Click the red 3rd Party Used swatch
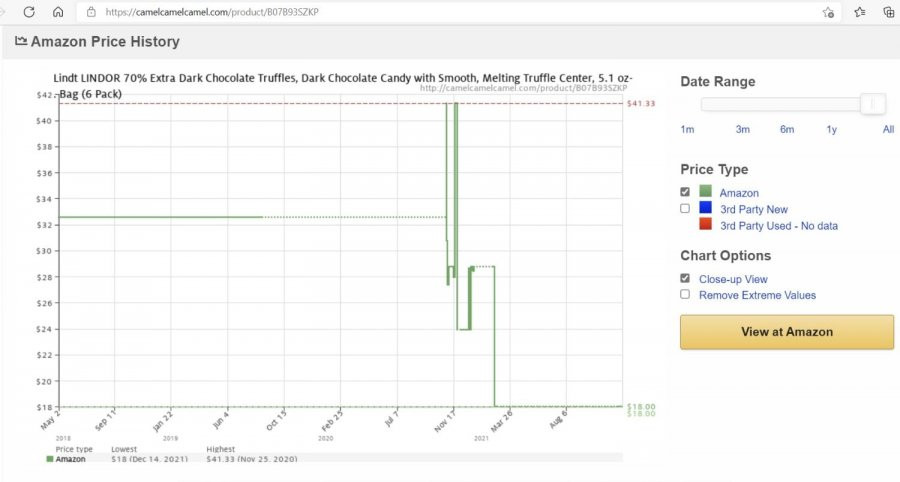This screenshot has height=482, width=900. [x=705, y=224]
